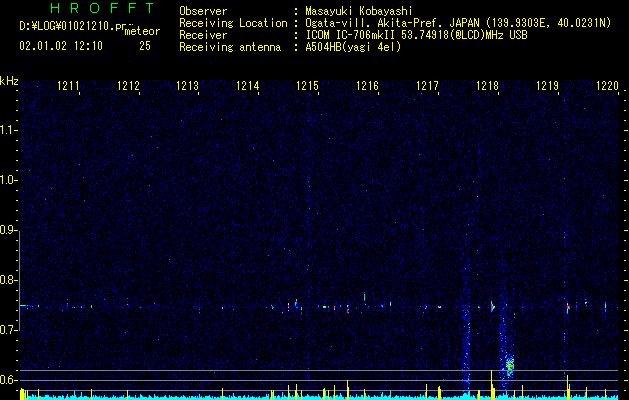
Task: Click the meteor count value 25
Action: coord(145,46)
